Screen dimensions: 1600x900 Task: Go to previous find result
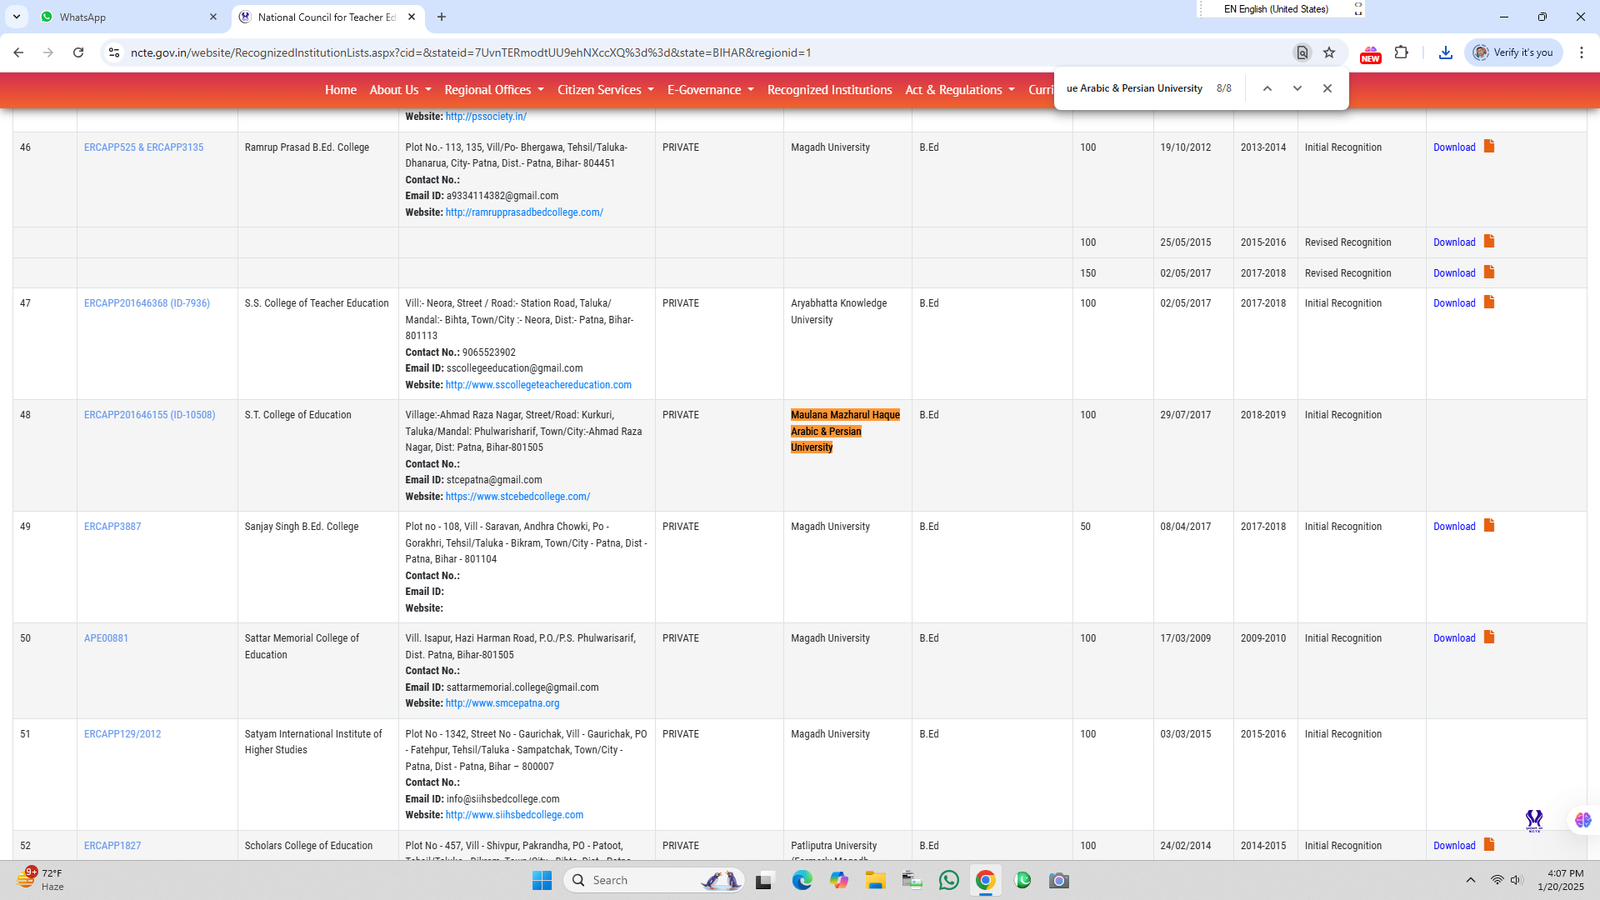1267,89
